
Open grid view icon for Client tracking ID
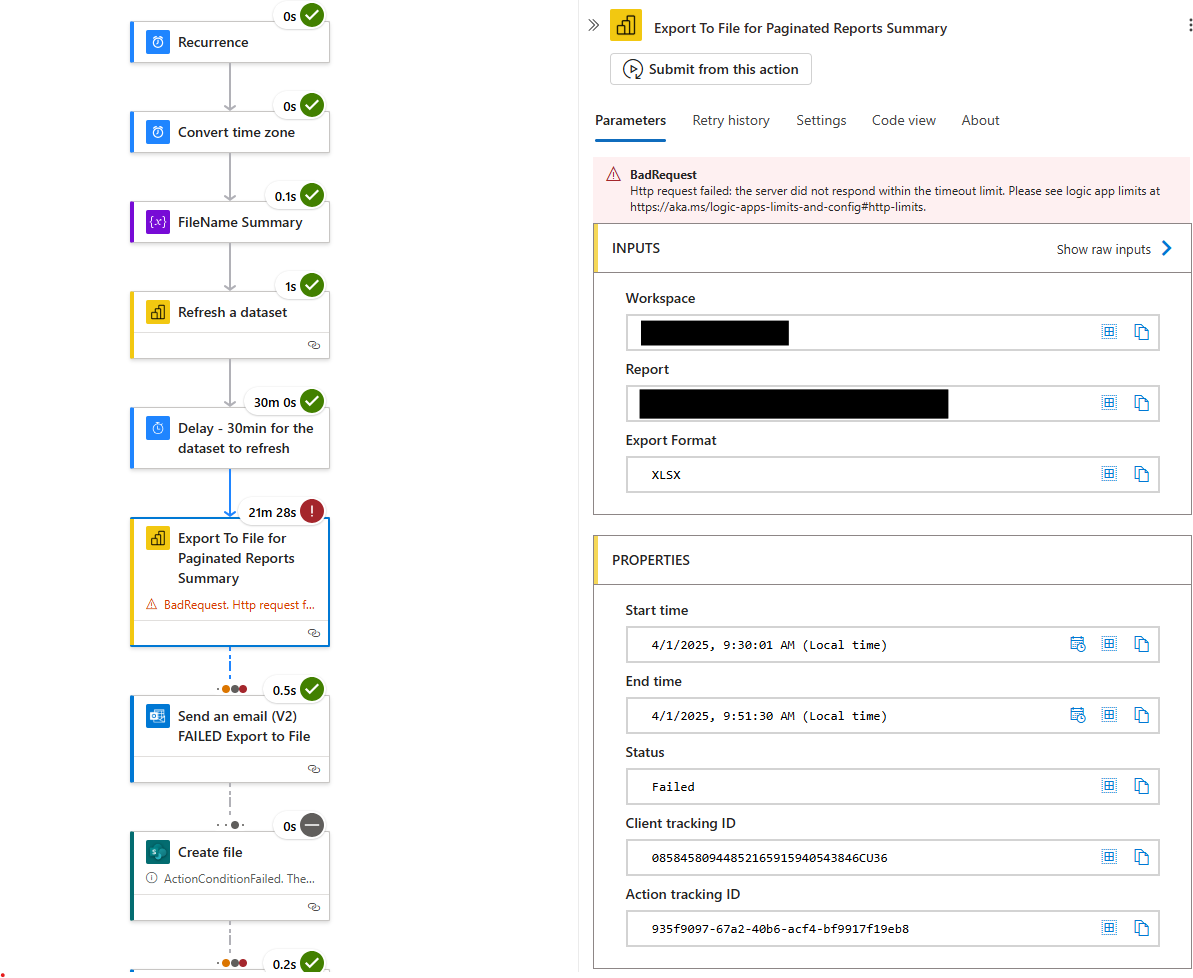(1109, 856)
